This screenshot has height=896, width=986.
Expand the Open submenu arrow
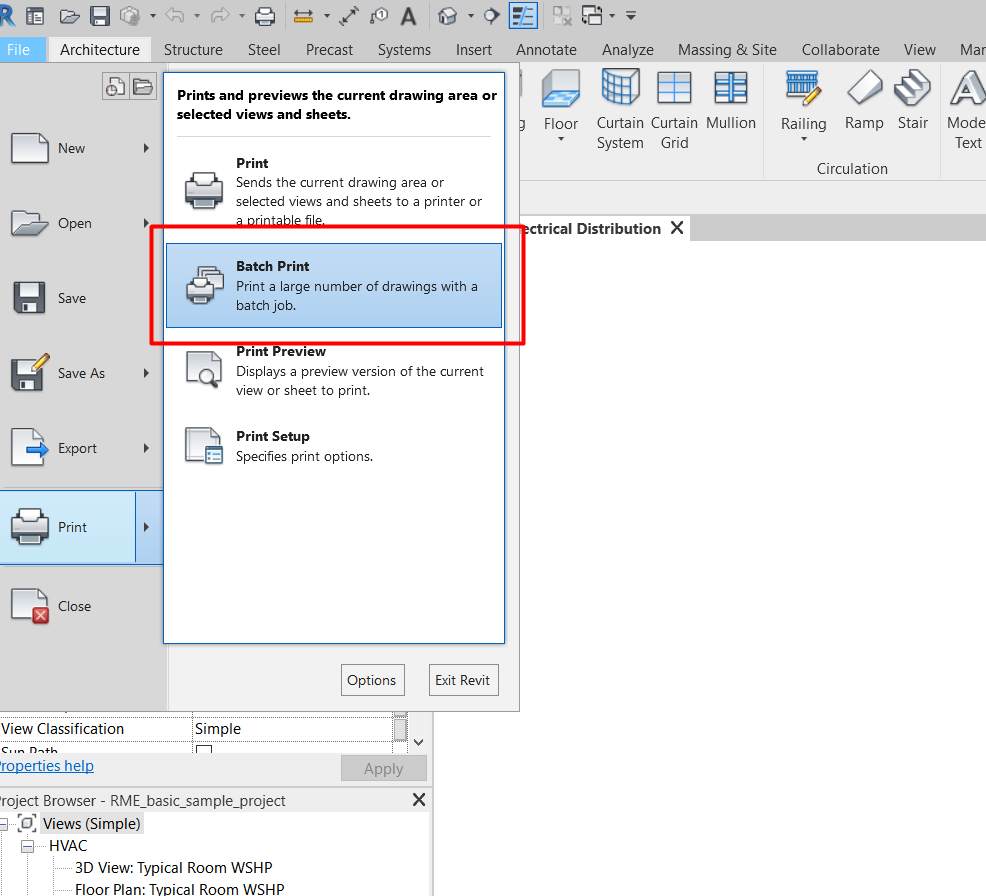tap(146, 223)
